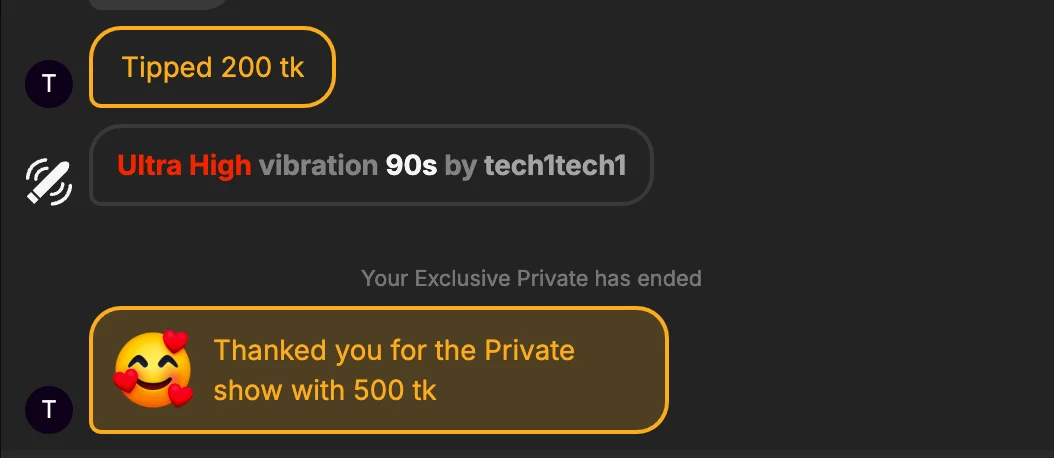Click the "show with 500 tk" line
The height and width of the screenshot is (458, 1054).
(x=325, y=390)
